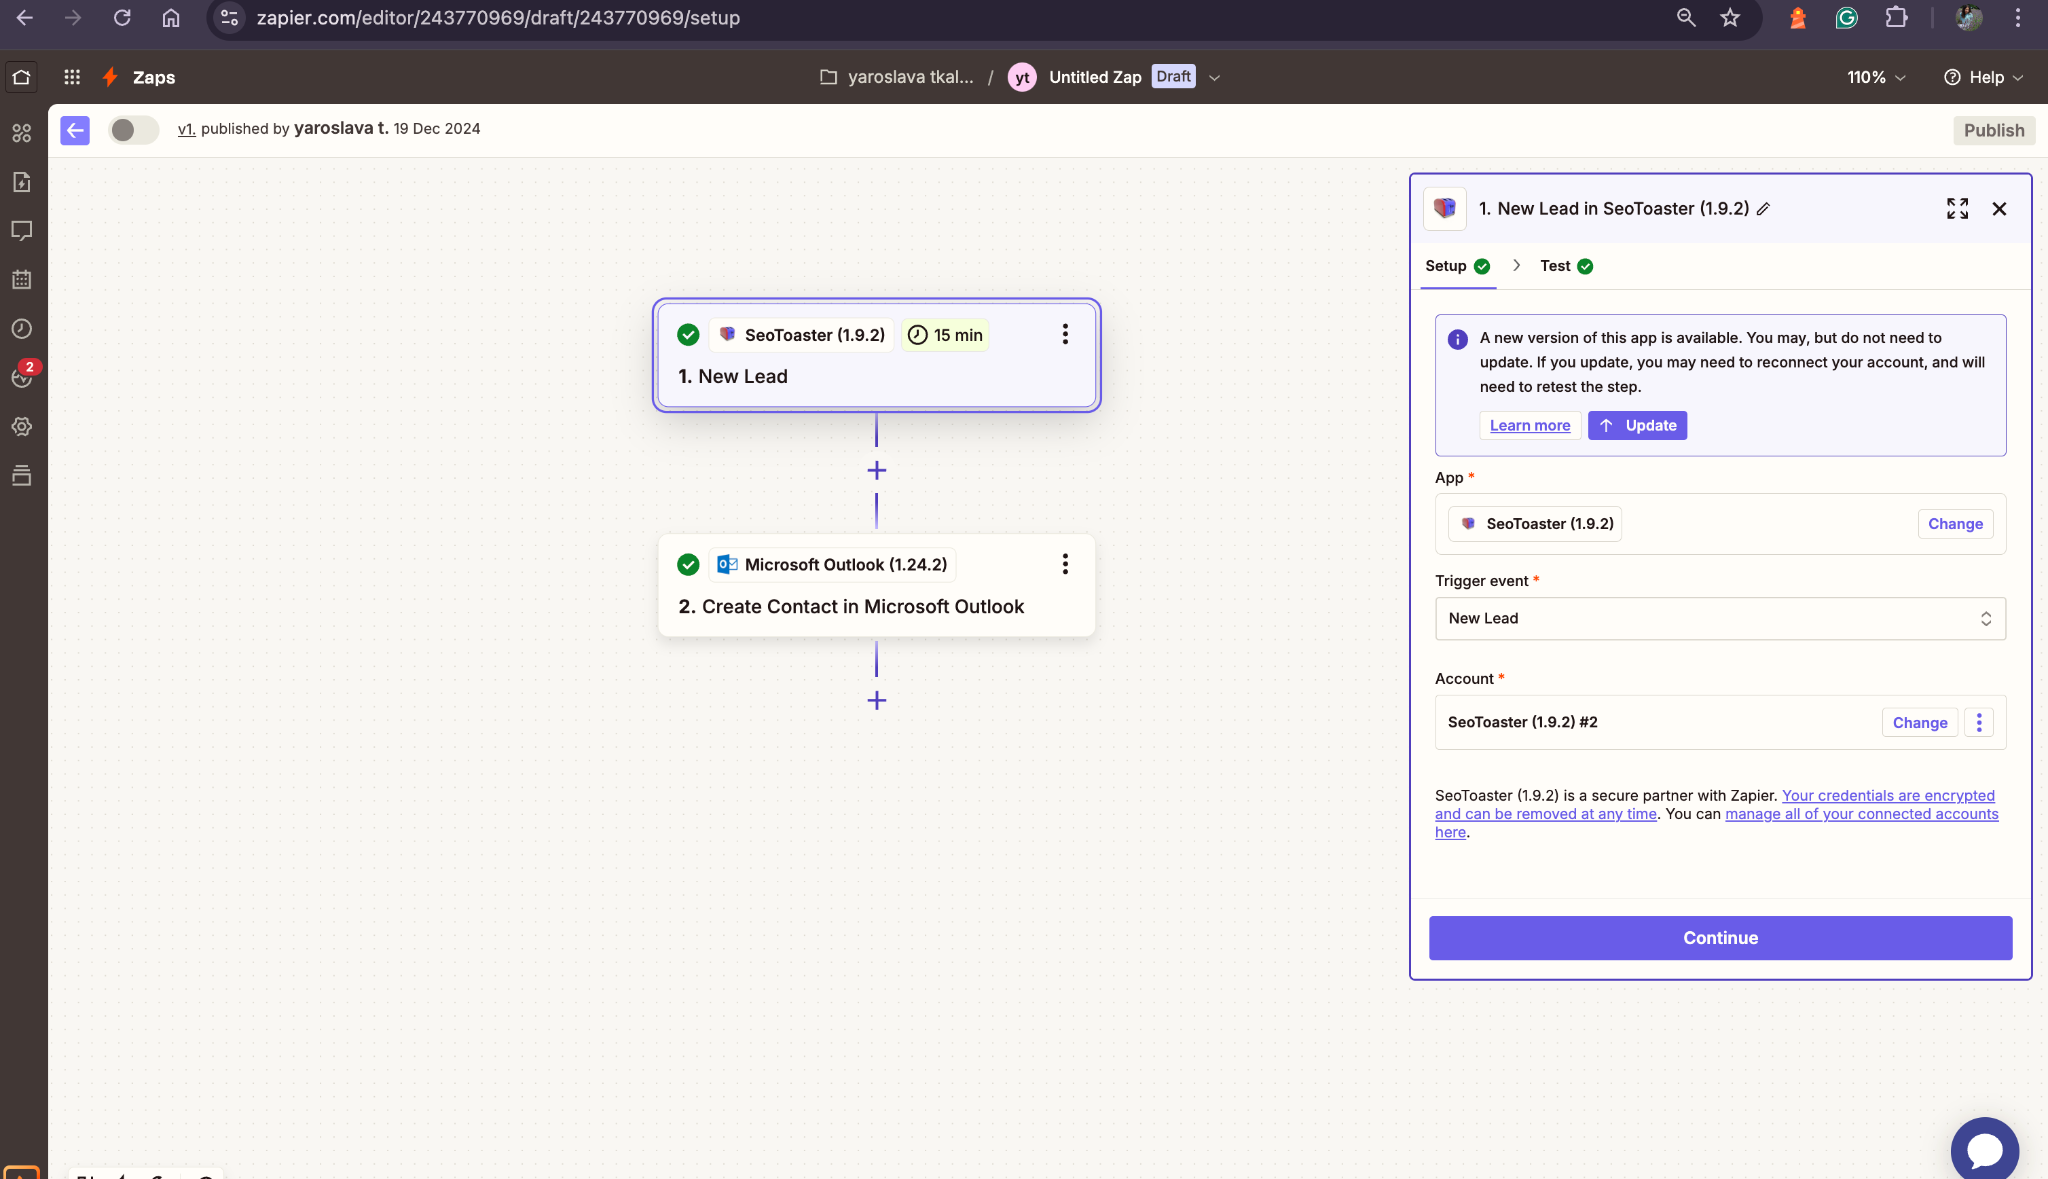Open three-dot menu on Microsoft Outlook step
This screenshot has width=2048, height=1179.
[1065, 564]
